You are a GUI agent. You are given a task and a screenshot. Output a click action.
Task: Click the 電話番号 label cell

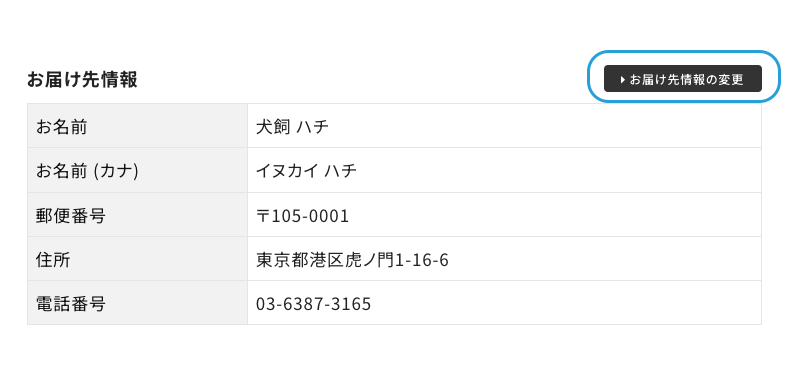coord(137,303)
